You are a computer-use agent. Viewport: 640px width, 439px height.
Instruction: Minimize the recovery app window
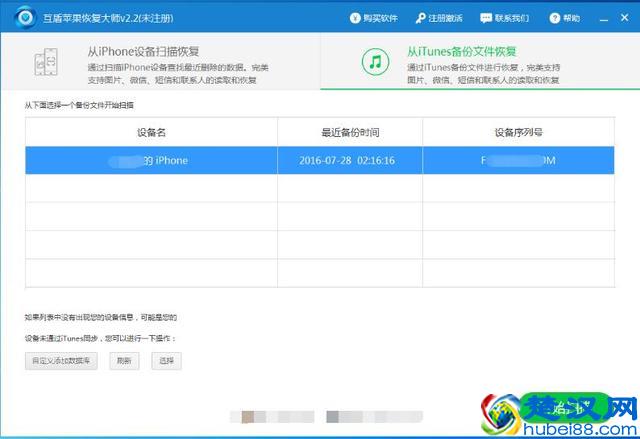tap(604, 18)
